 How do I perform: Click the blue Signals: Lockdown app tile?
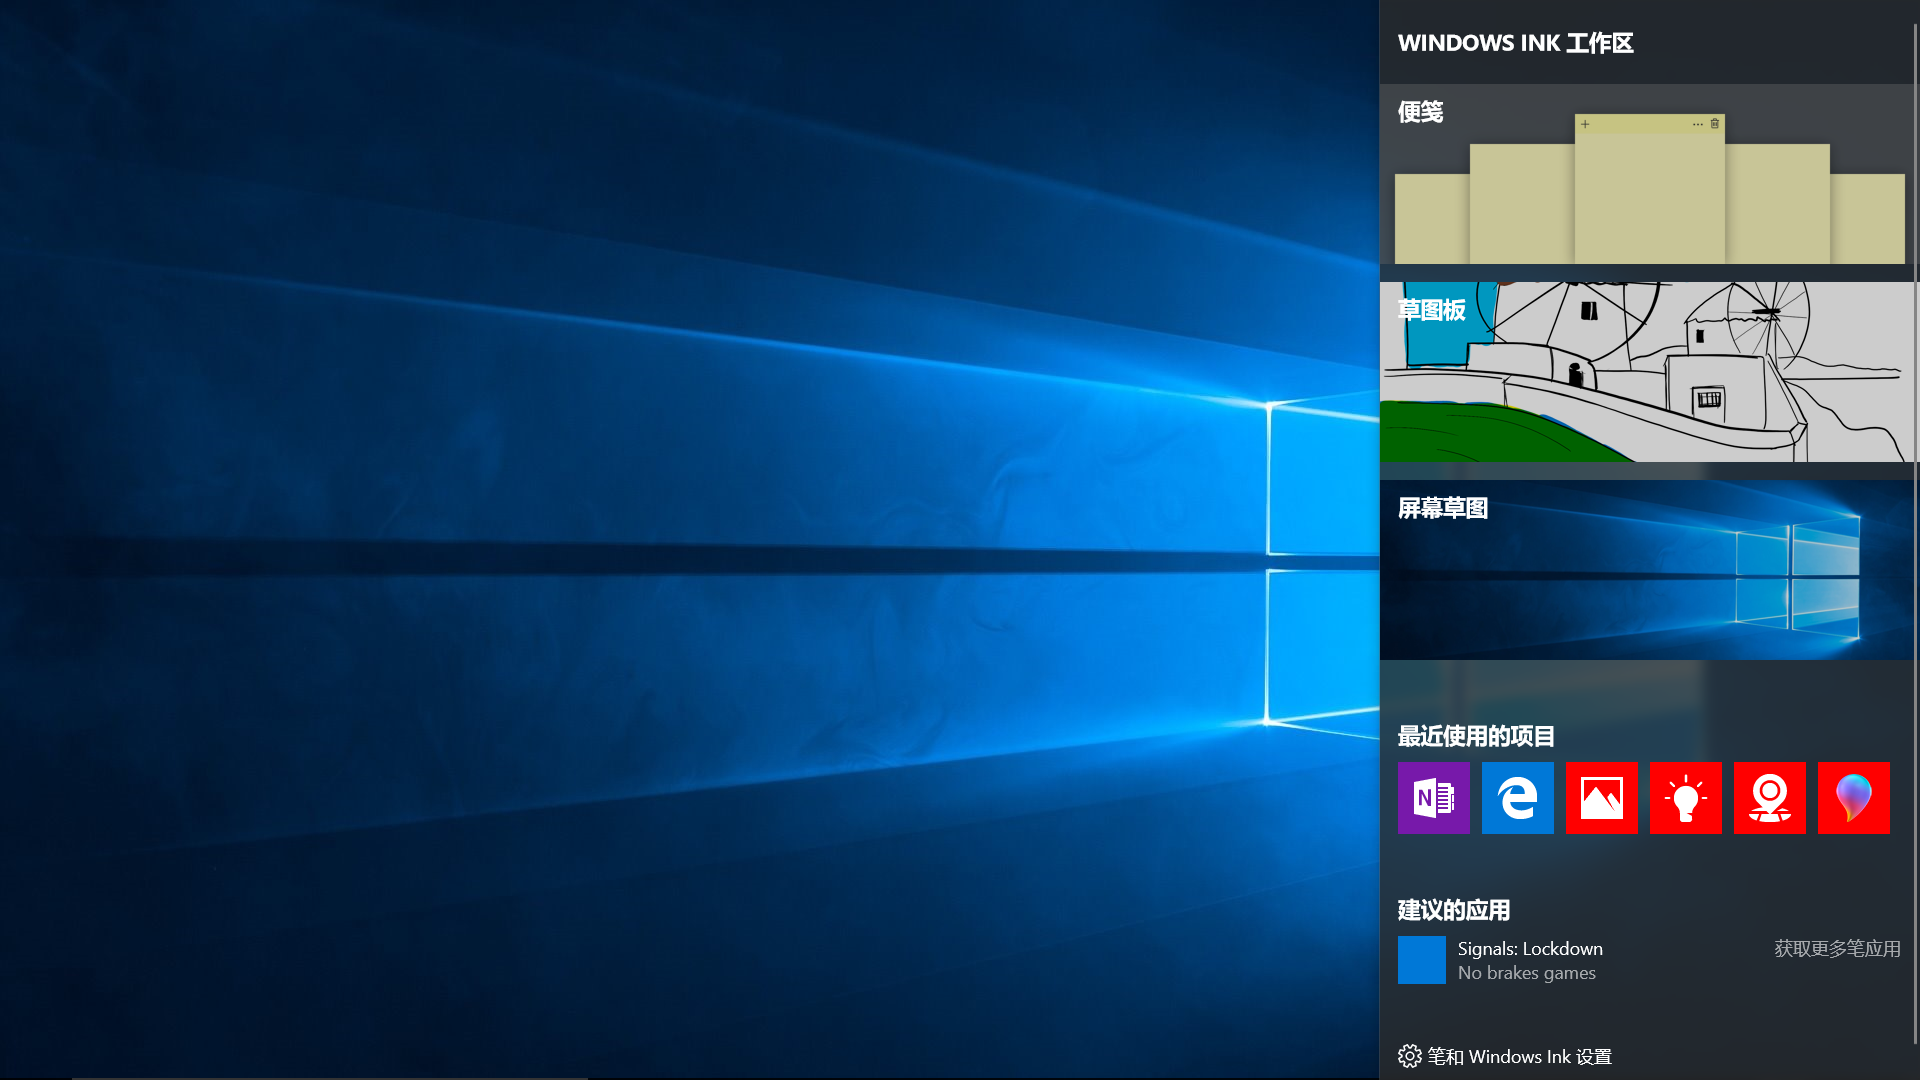click(1421, 960)
